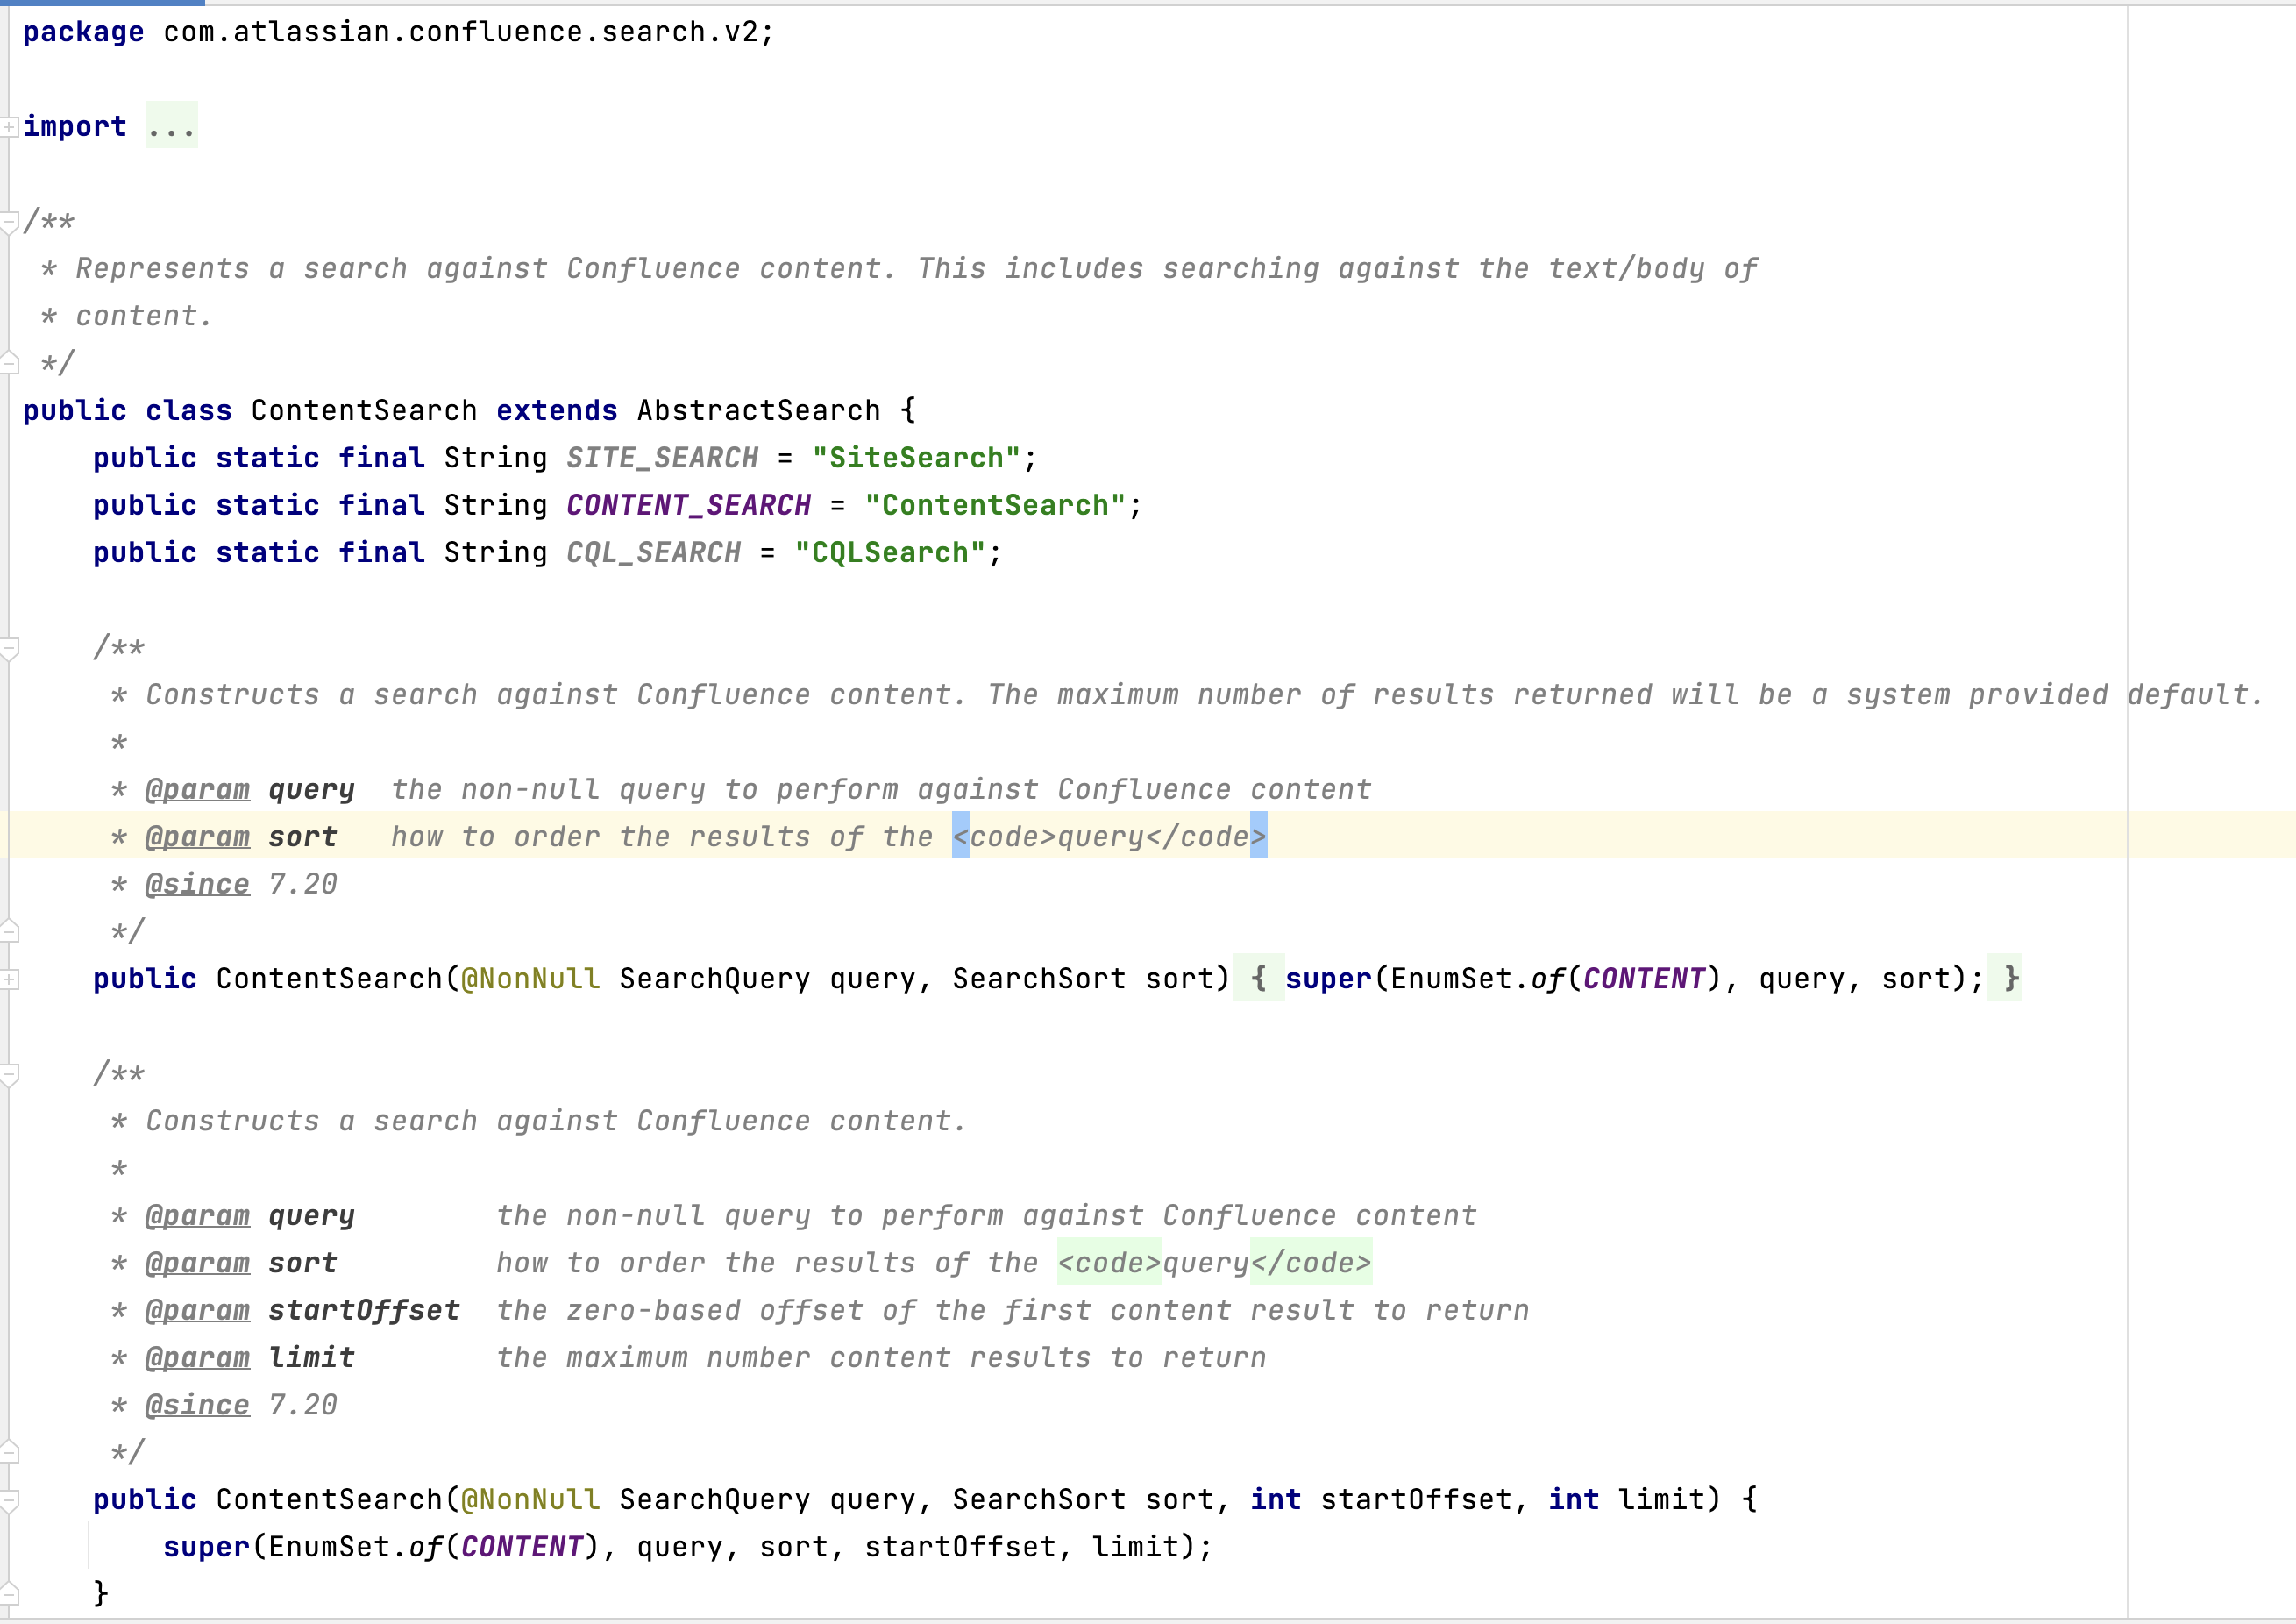Expand the folded two-argument ContentSearch constructor

click(x=9, y=979)
